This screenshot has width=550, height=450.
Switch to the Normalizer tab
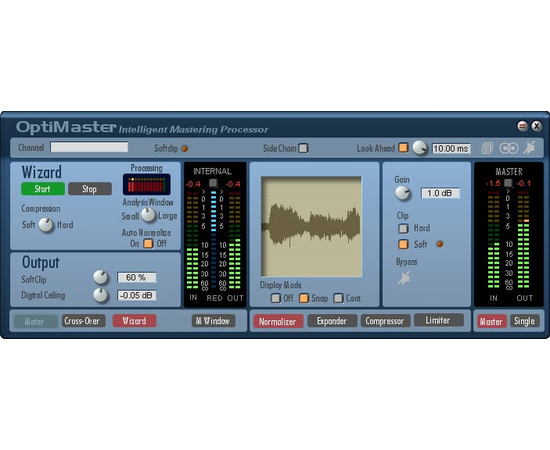click(x=278, y=321)
